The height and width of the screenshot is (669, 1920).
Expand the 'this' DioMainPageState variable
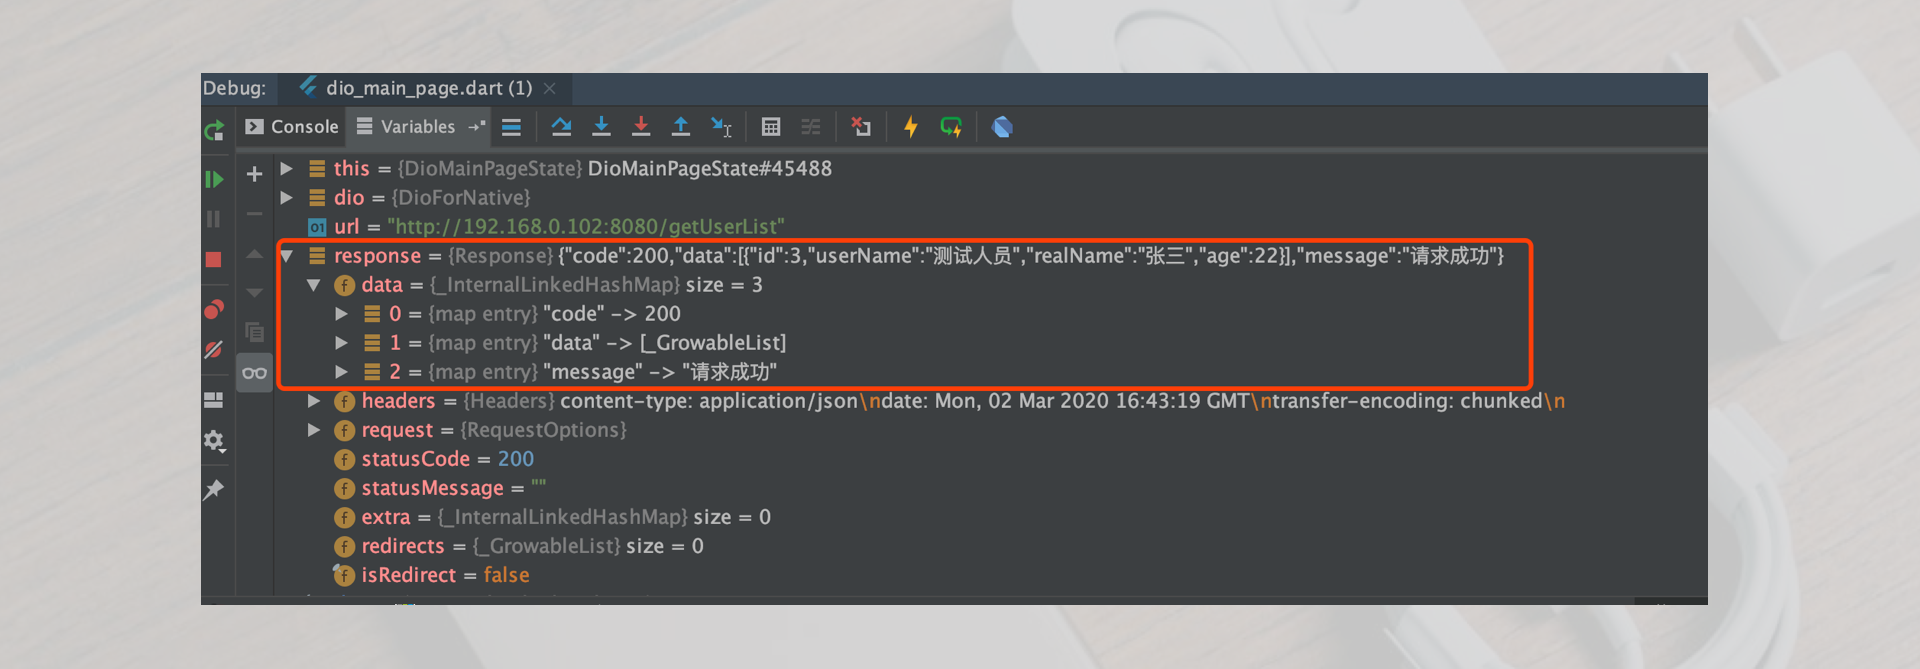287,168
